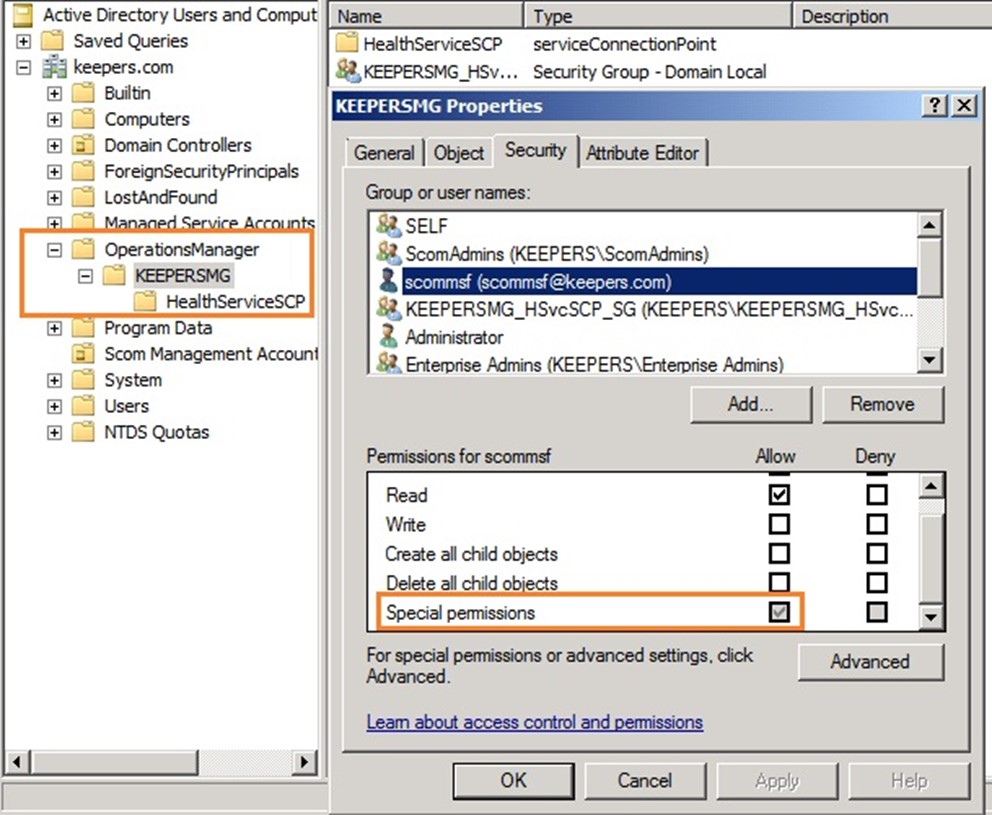
Task: Click the Saved Queries folder icon
Action: tap(53, 41)
